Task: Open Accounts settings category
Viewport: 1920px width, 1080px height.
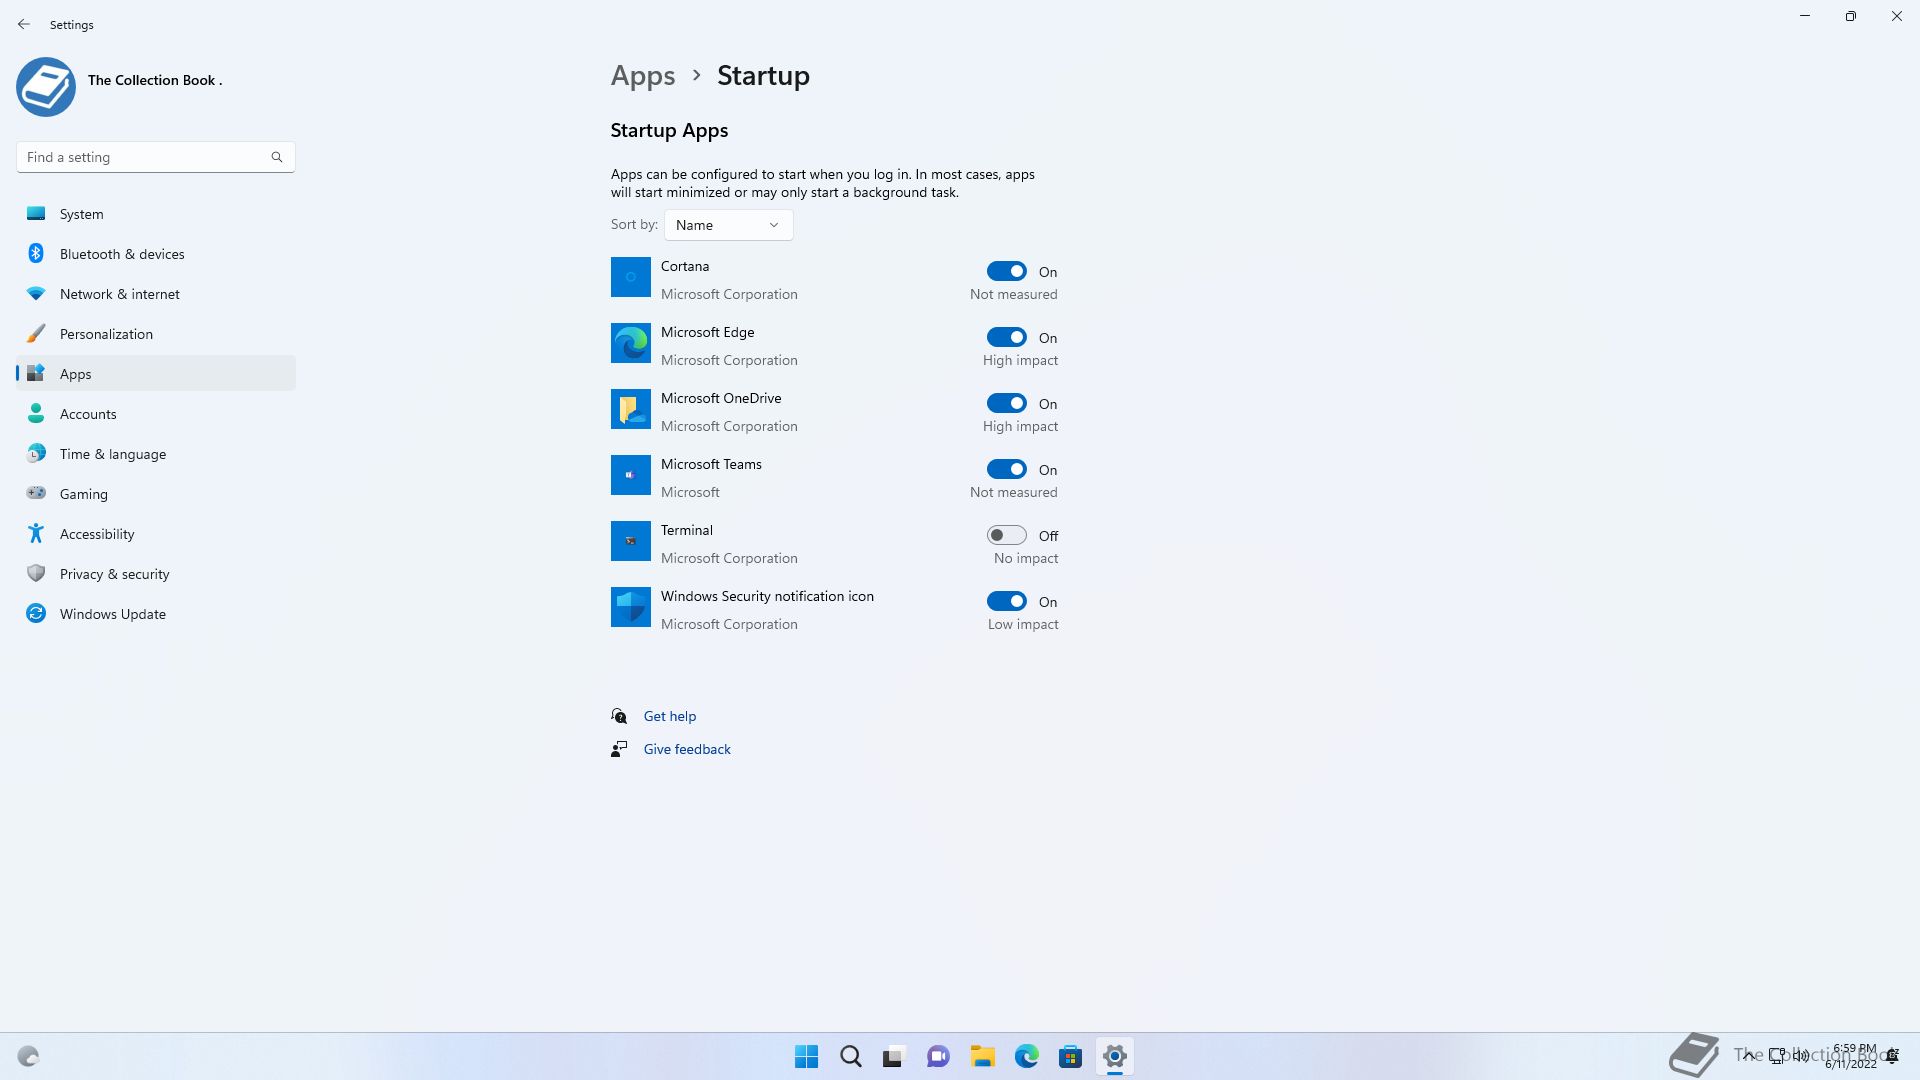Action: [156, 414]
